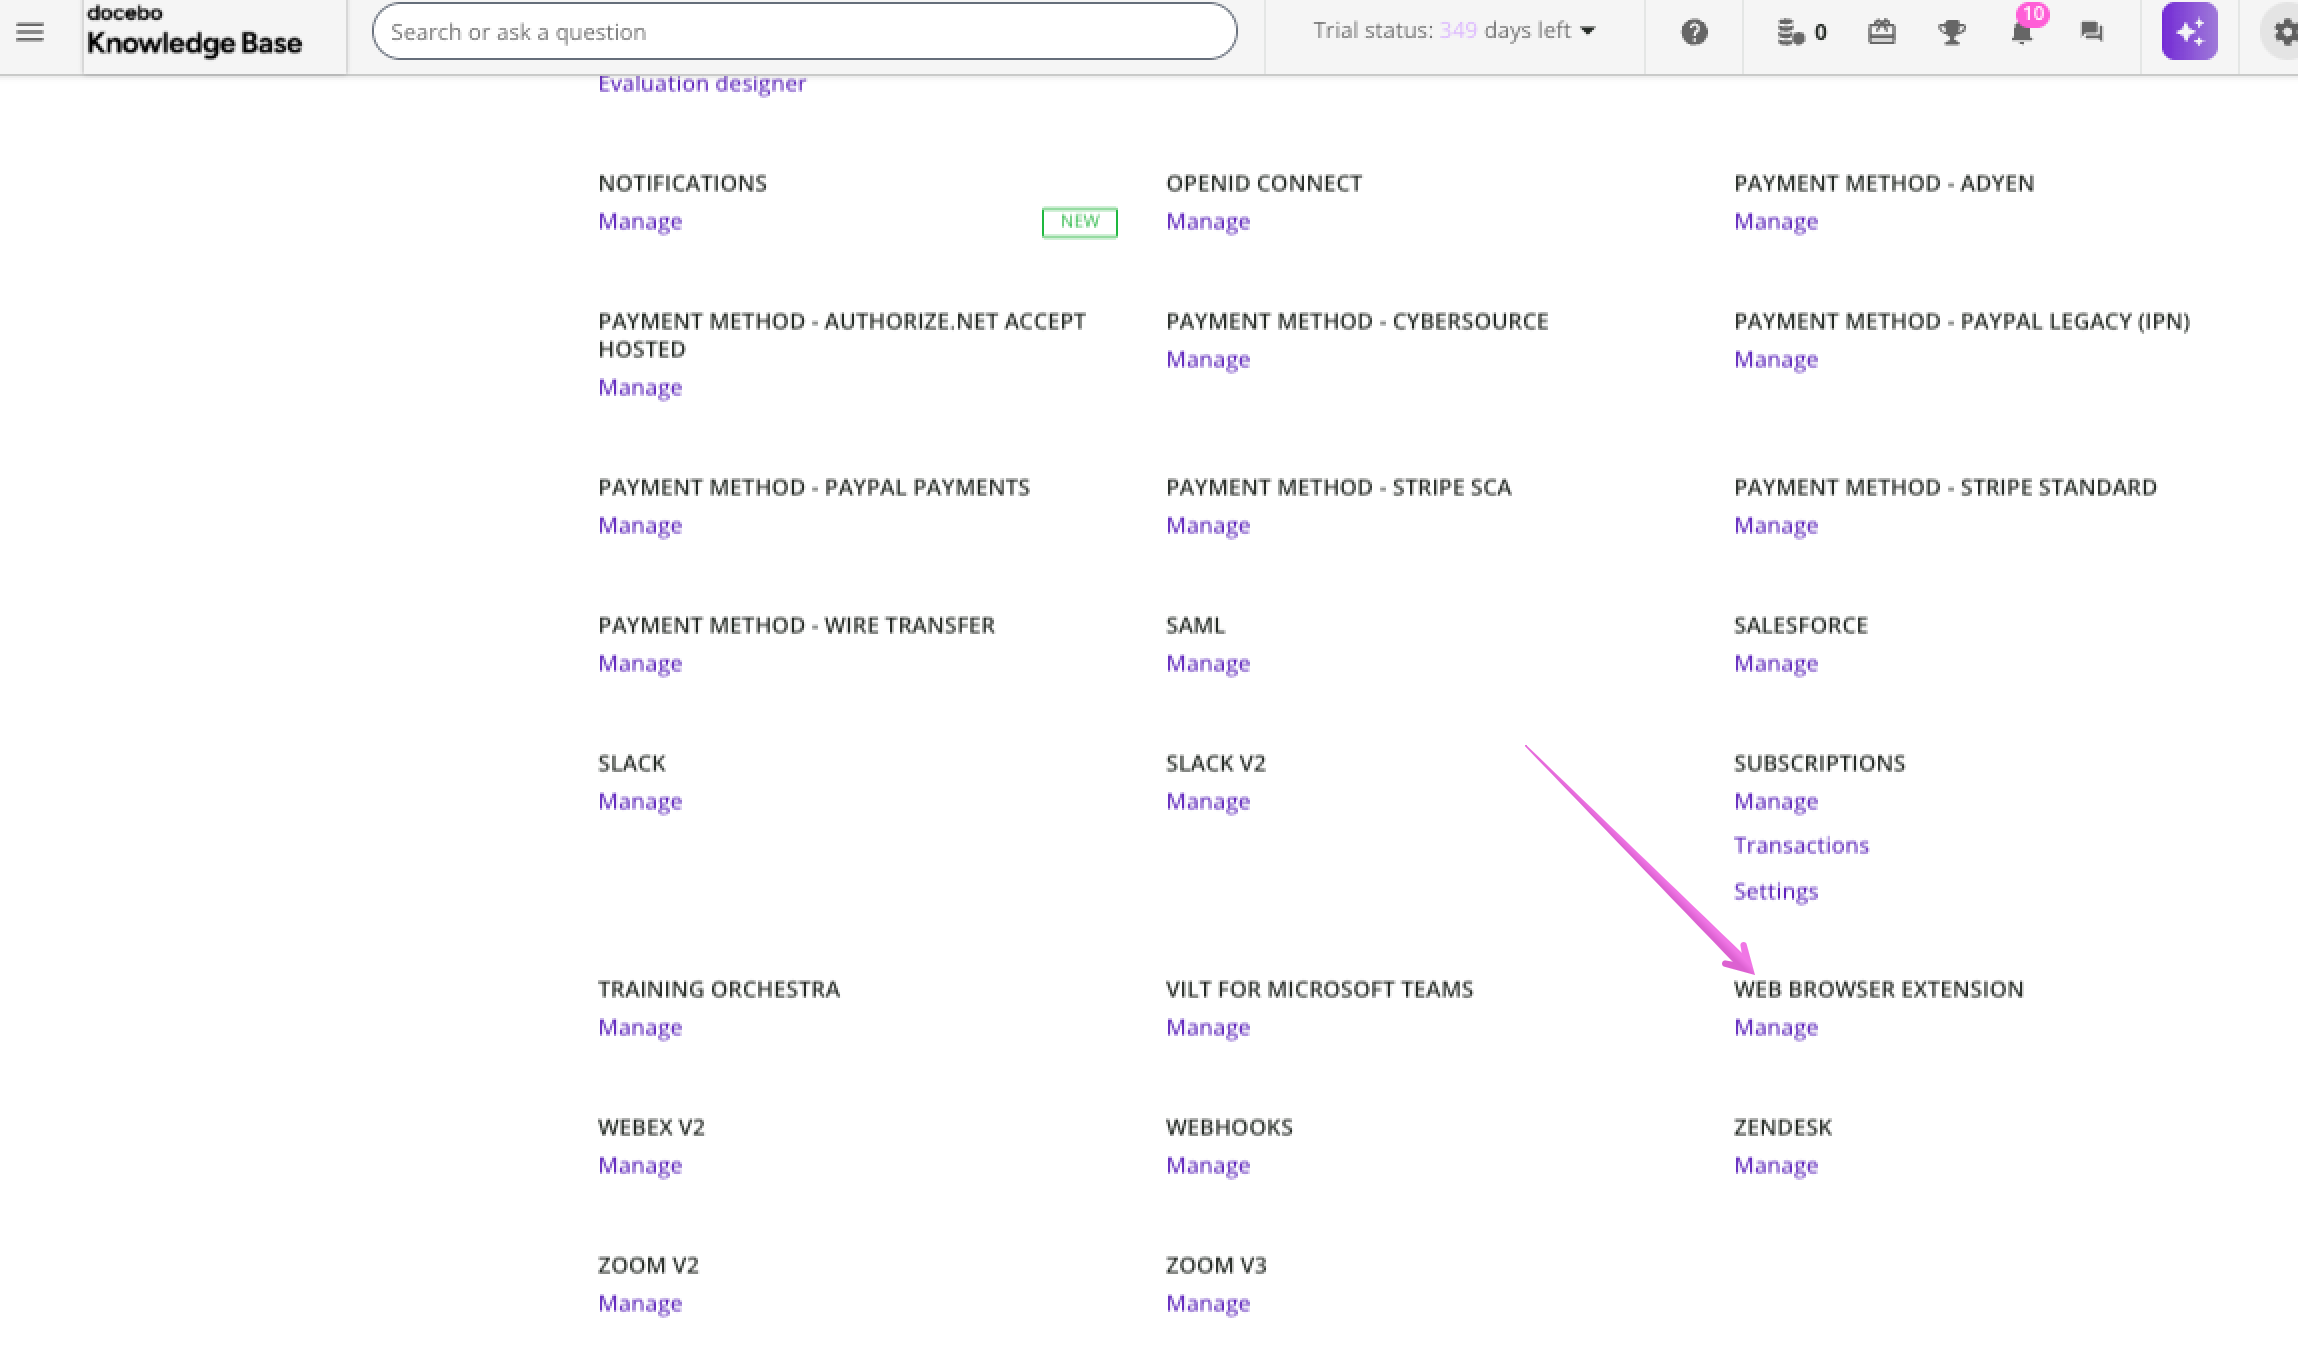
Task: Open the hamburger navigation menu
Action: [30, 30]
